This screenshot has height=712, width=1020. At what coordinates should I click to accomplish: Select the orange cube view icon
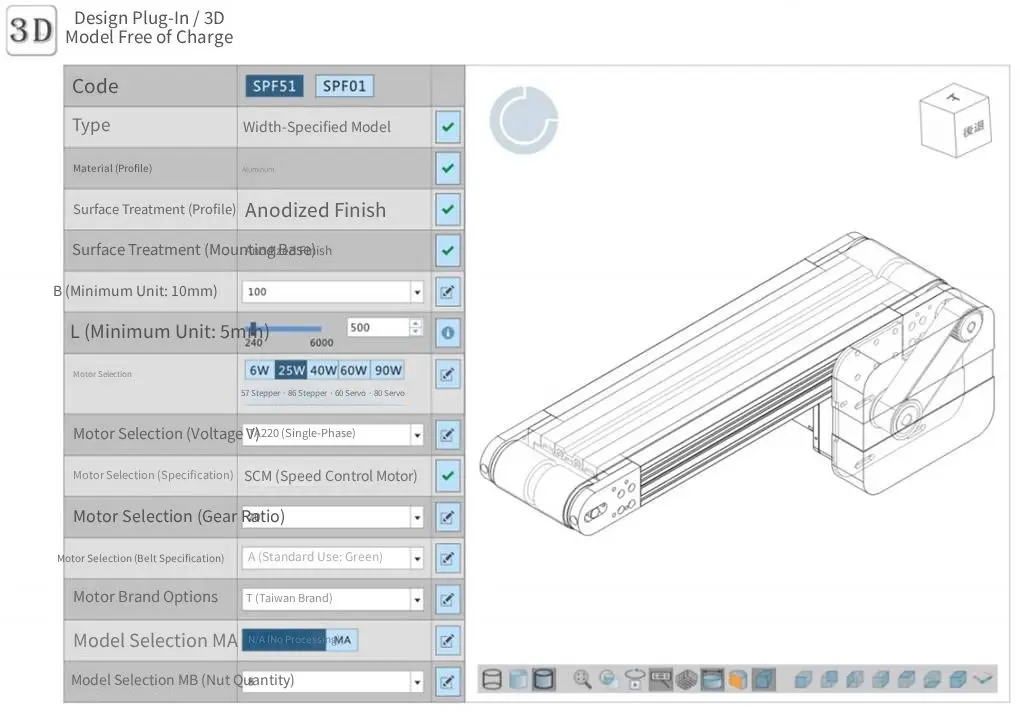[x=738, y=679]
